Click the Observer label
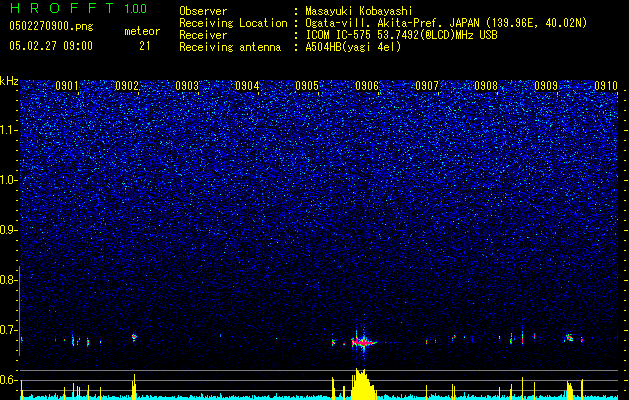Image resolution: width=629 pixels, height=400 pixels. [203, 11]
